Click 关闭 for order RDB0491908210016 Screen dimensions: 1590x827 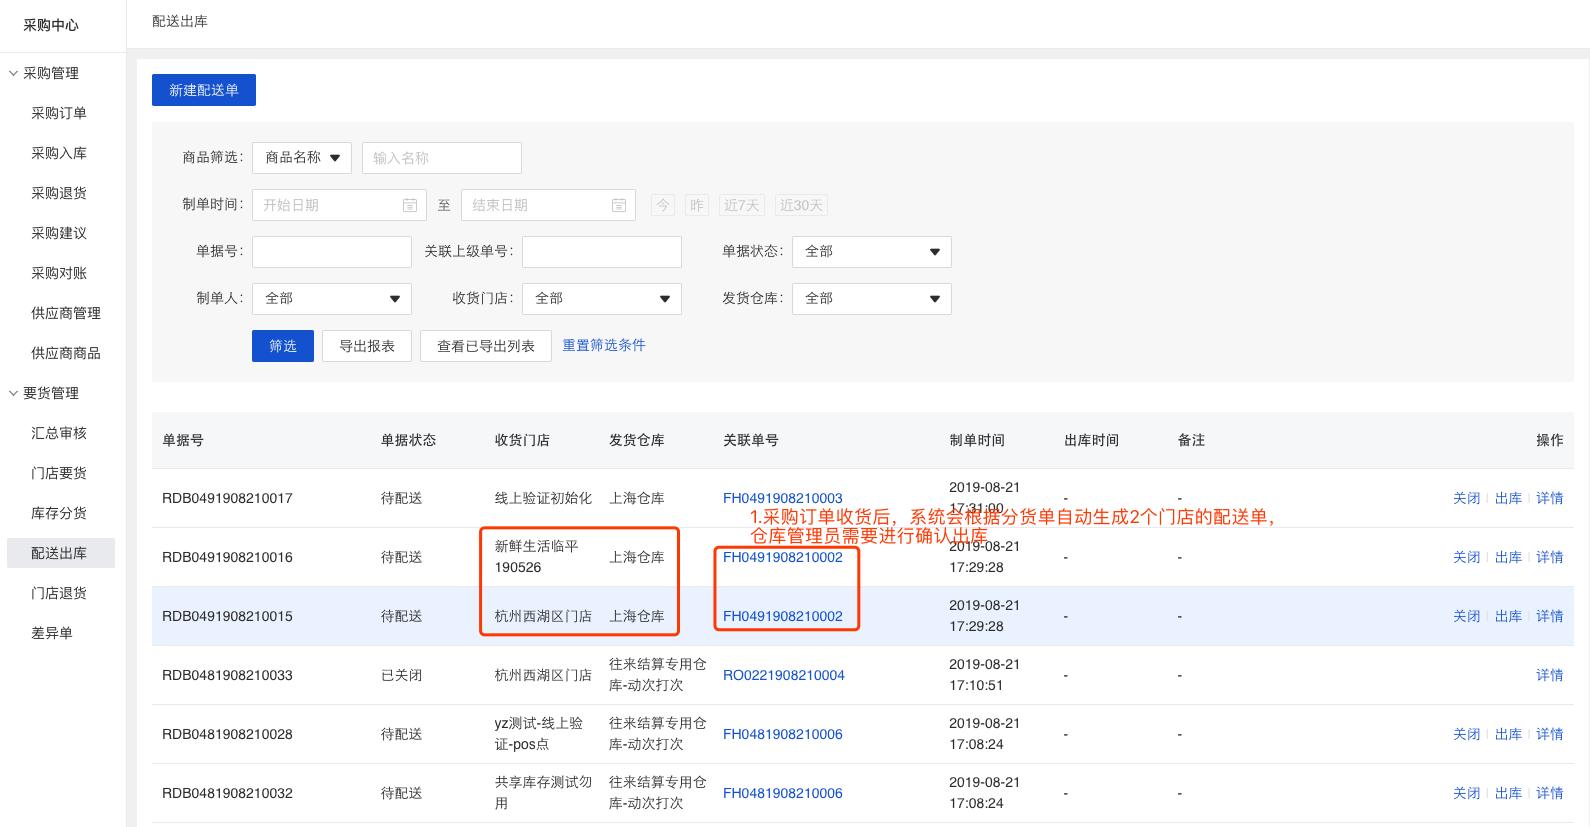click(x=1466, y=557)
